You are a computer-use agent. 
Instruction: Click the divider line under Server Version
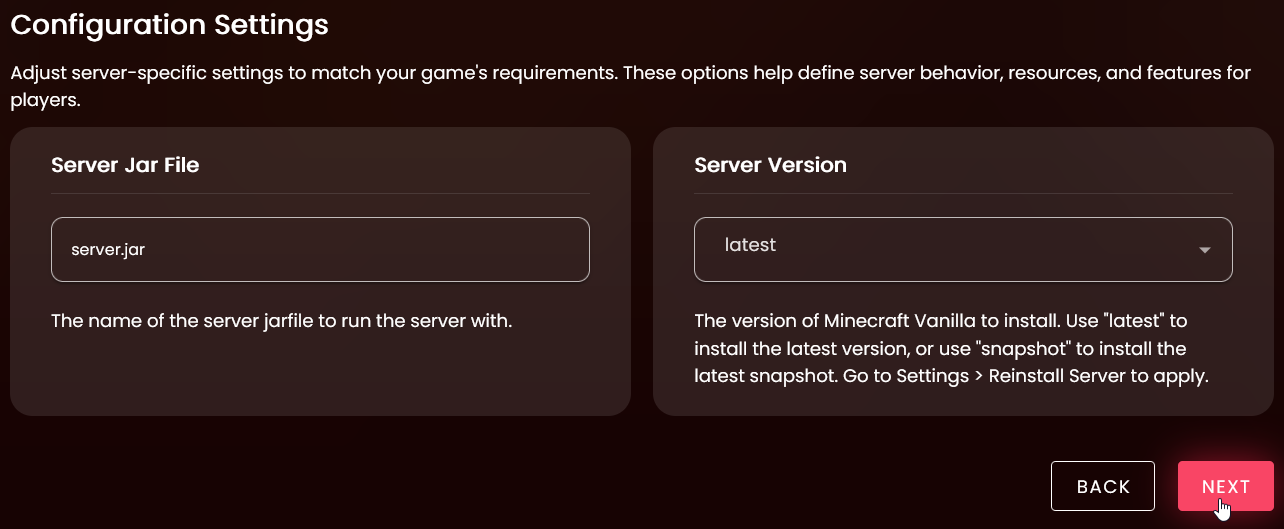[962, 193]
